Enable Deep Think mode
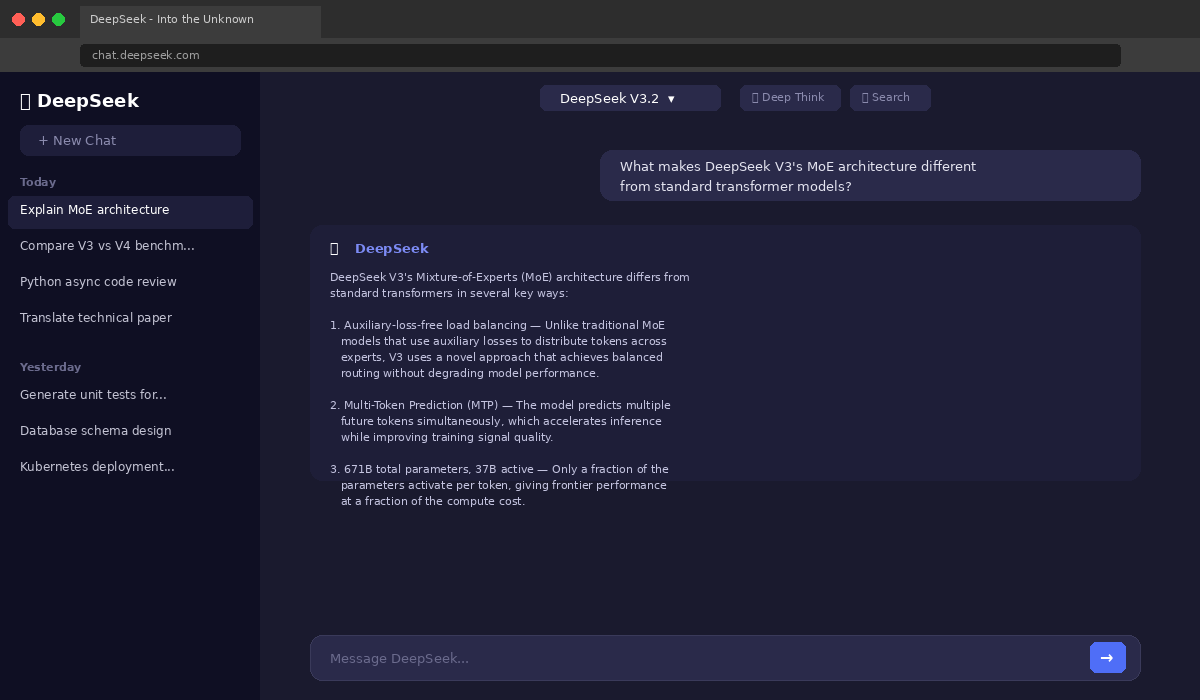Image resolution: width=1200 pixels, height=700 pixels. pos(790,97)
